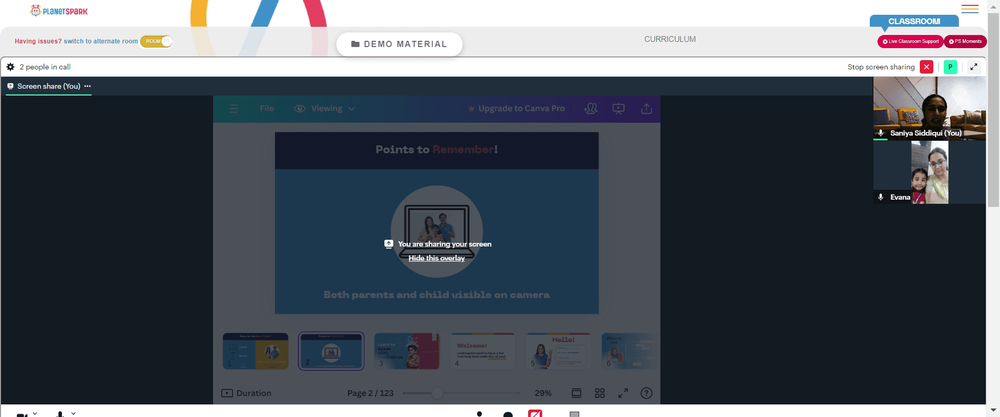Image resolution: width=1000 pixels, height=417 pixels.
Task: Click the 29% zoom value
Action: [543, 393]
